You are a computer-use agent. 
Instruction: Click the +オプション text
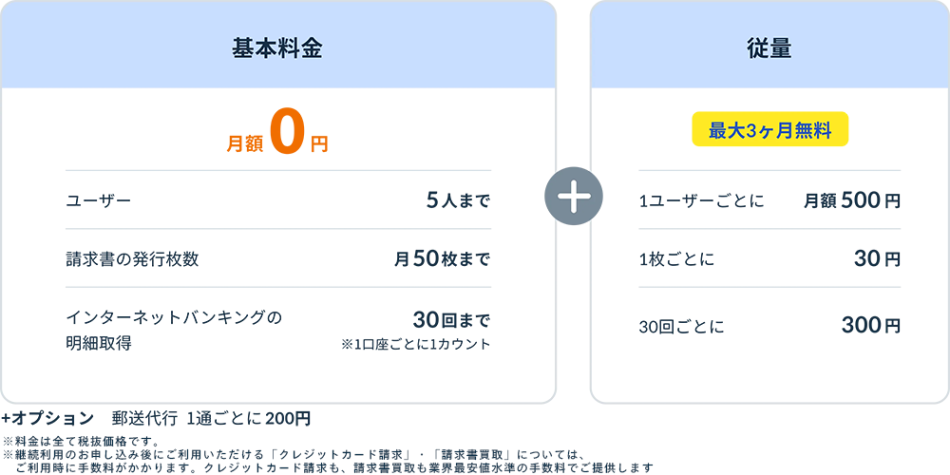pyautogui.click(x=47, y=417)
